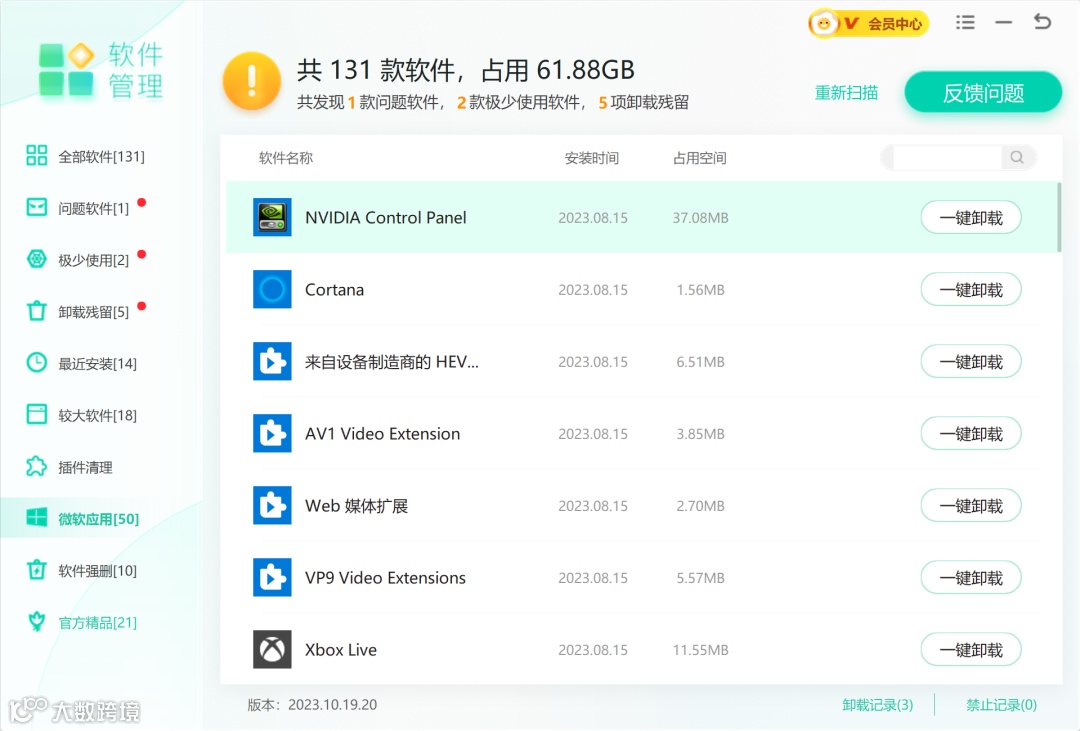The width and height of the screenshot is (1080, 731).
Task: Uninstall Xbox Live with 一键卸载
Action: click(970, 650)
